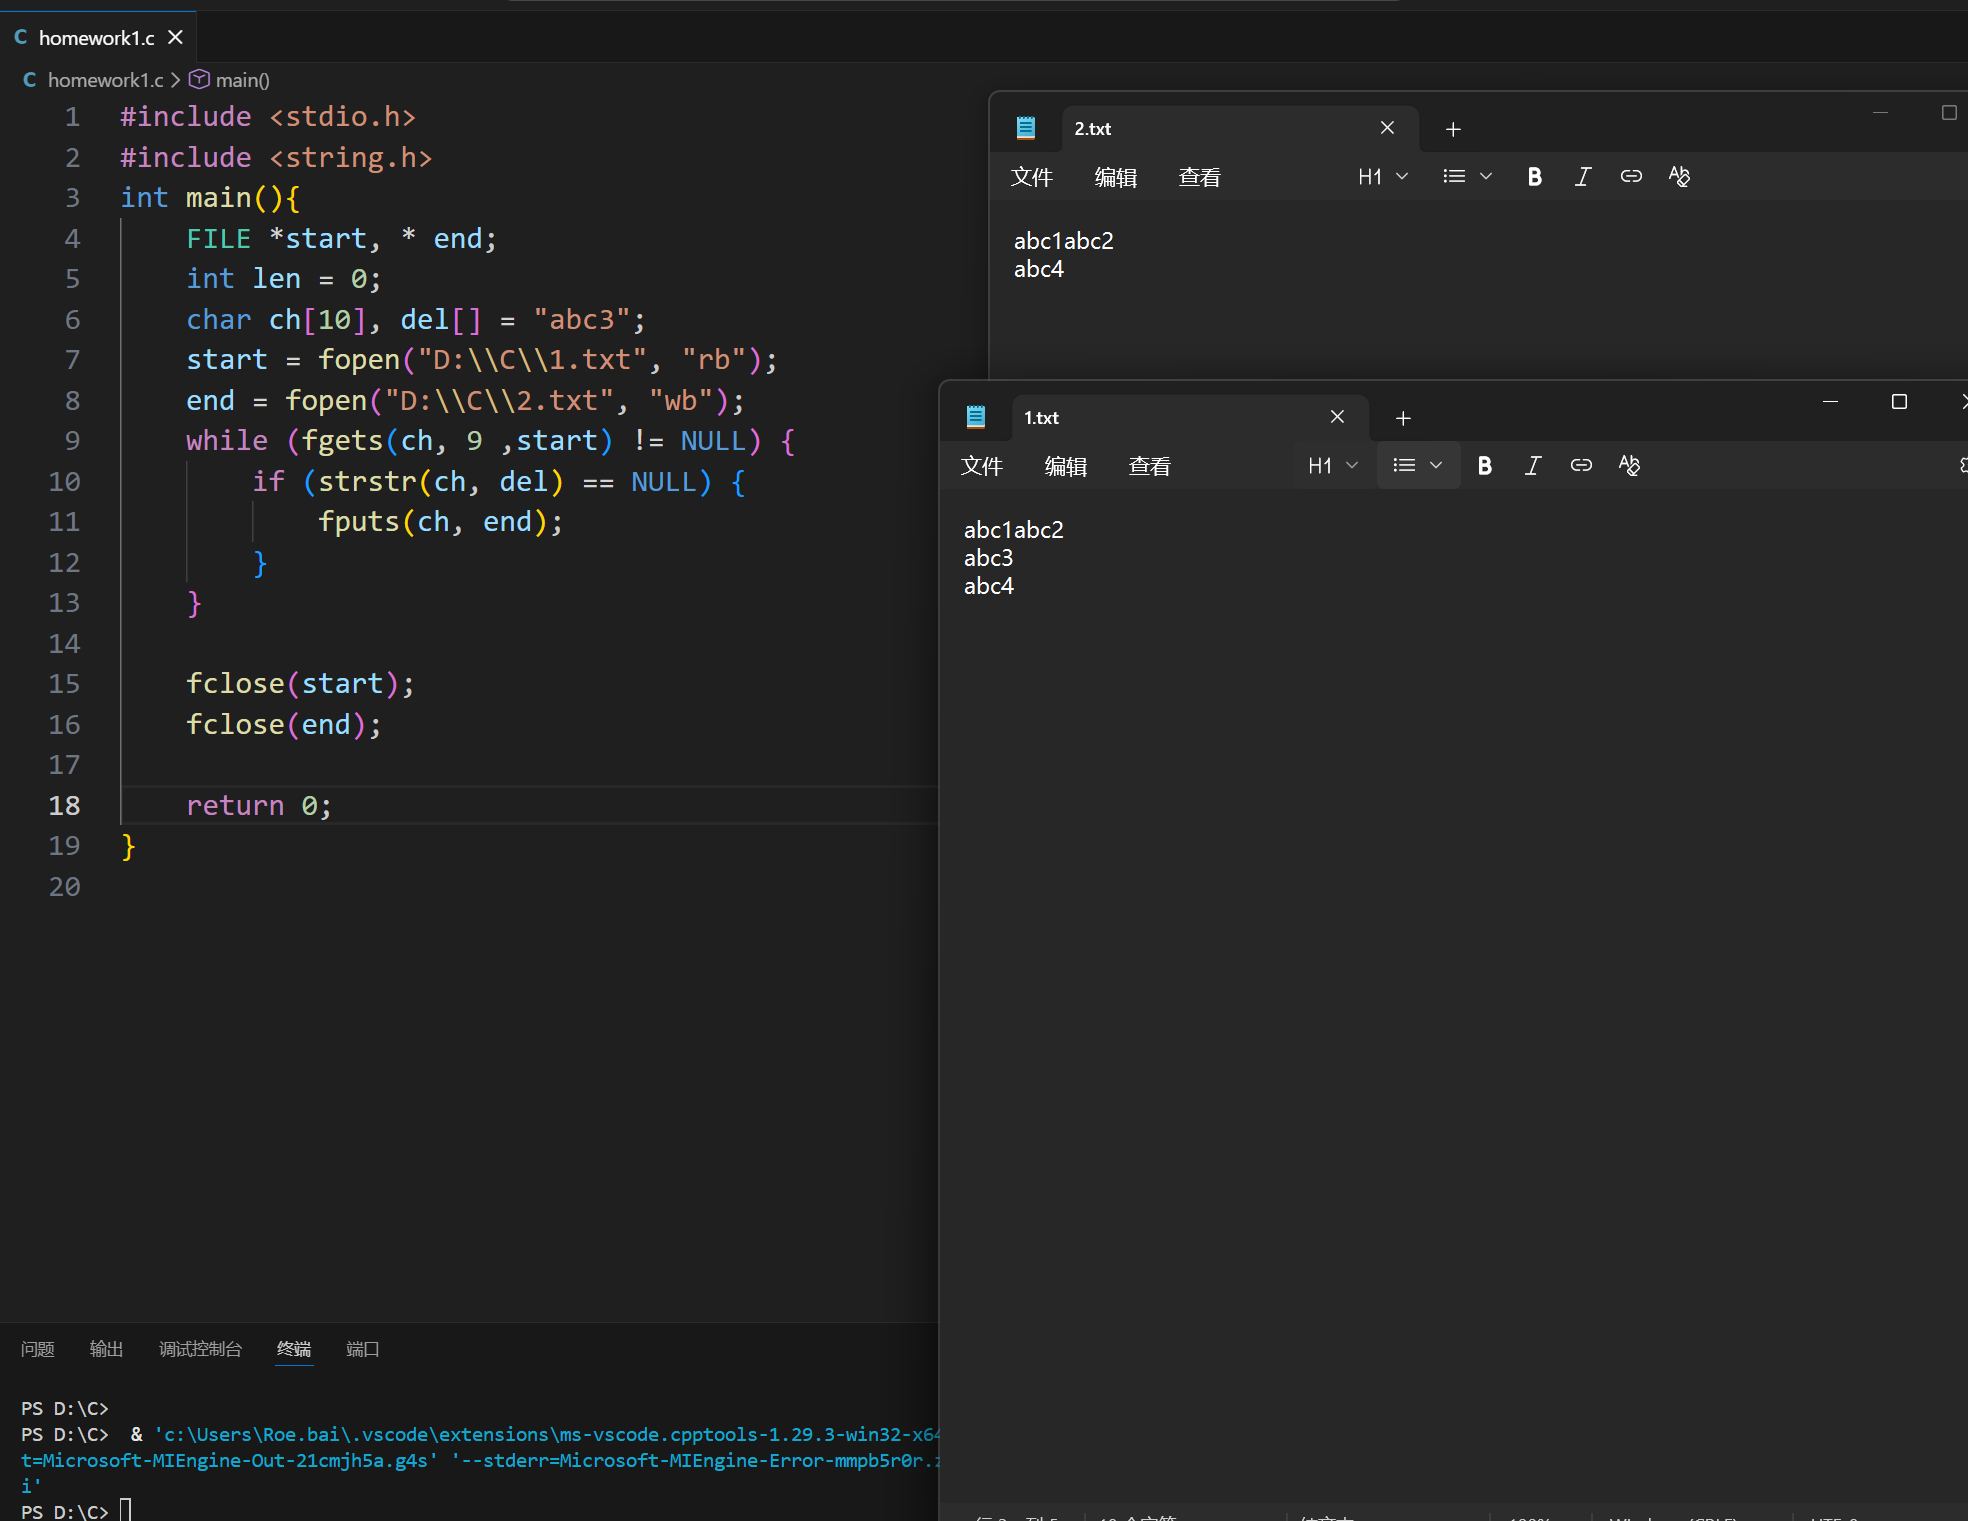Click clear formatting icon in 2.txt window
This screenshot has width=1968, height=1521.
[x=1679, y=177]
